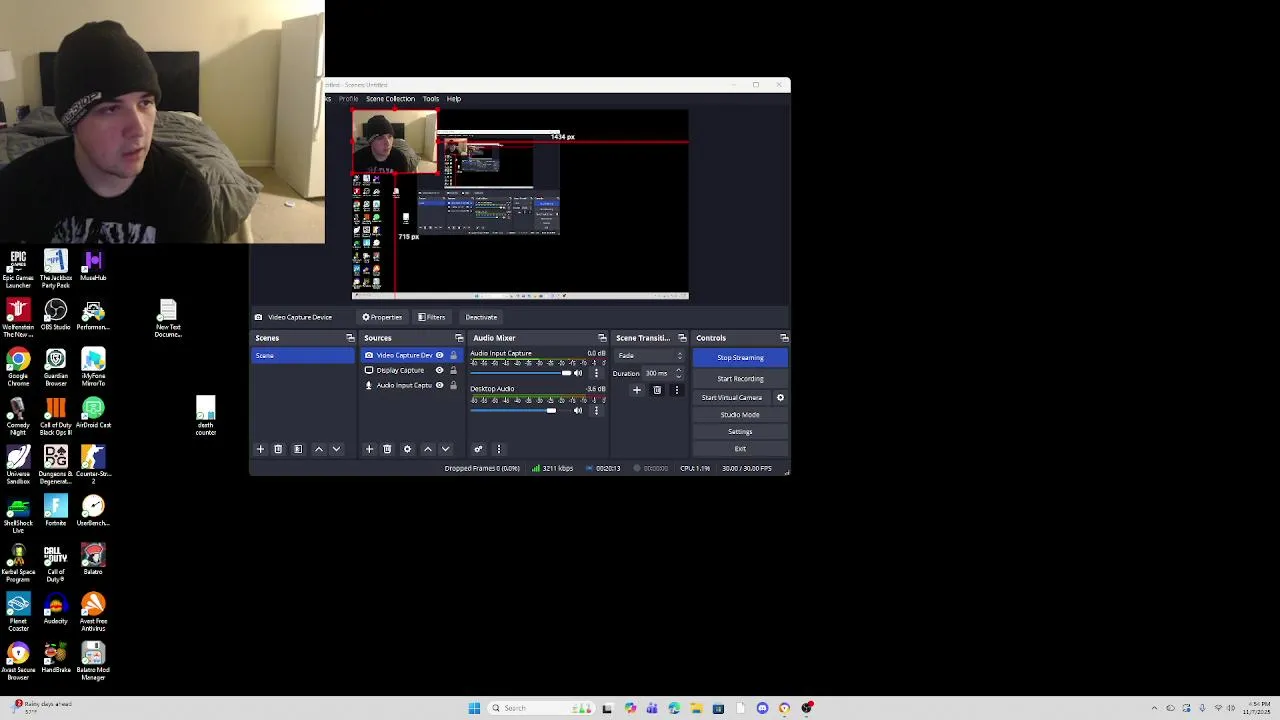Image resolution: width=1280 pixels, height=720 pixels.
Task: Pop out the Scenes dock
Action: click(350, 338)
